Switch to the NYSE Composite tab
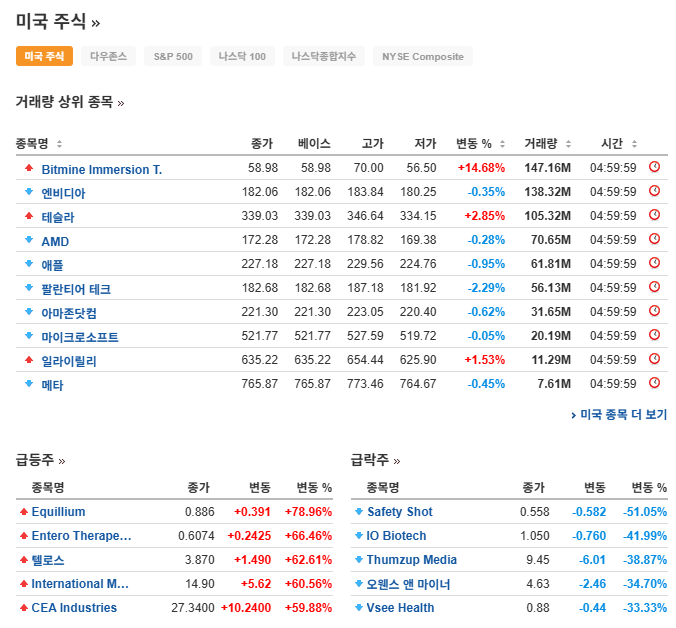This screenshot has width=676, height=628. 423,56
